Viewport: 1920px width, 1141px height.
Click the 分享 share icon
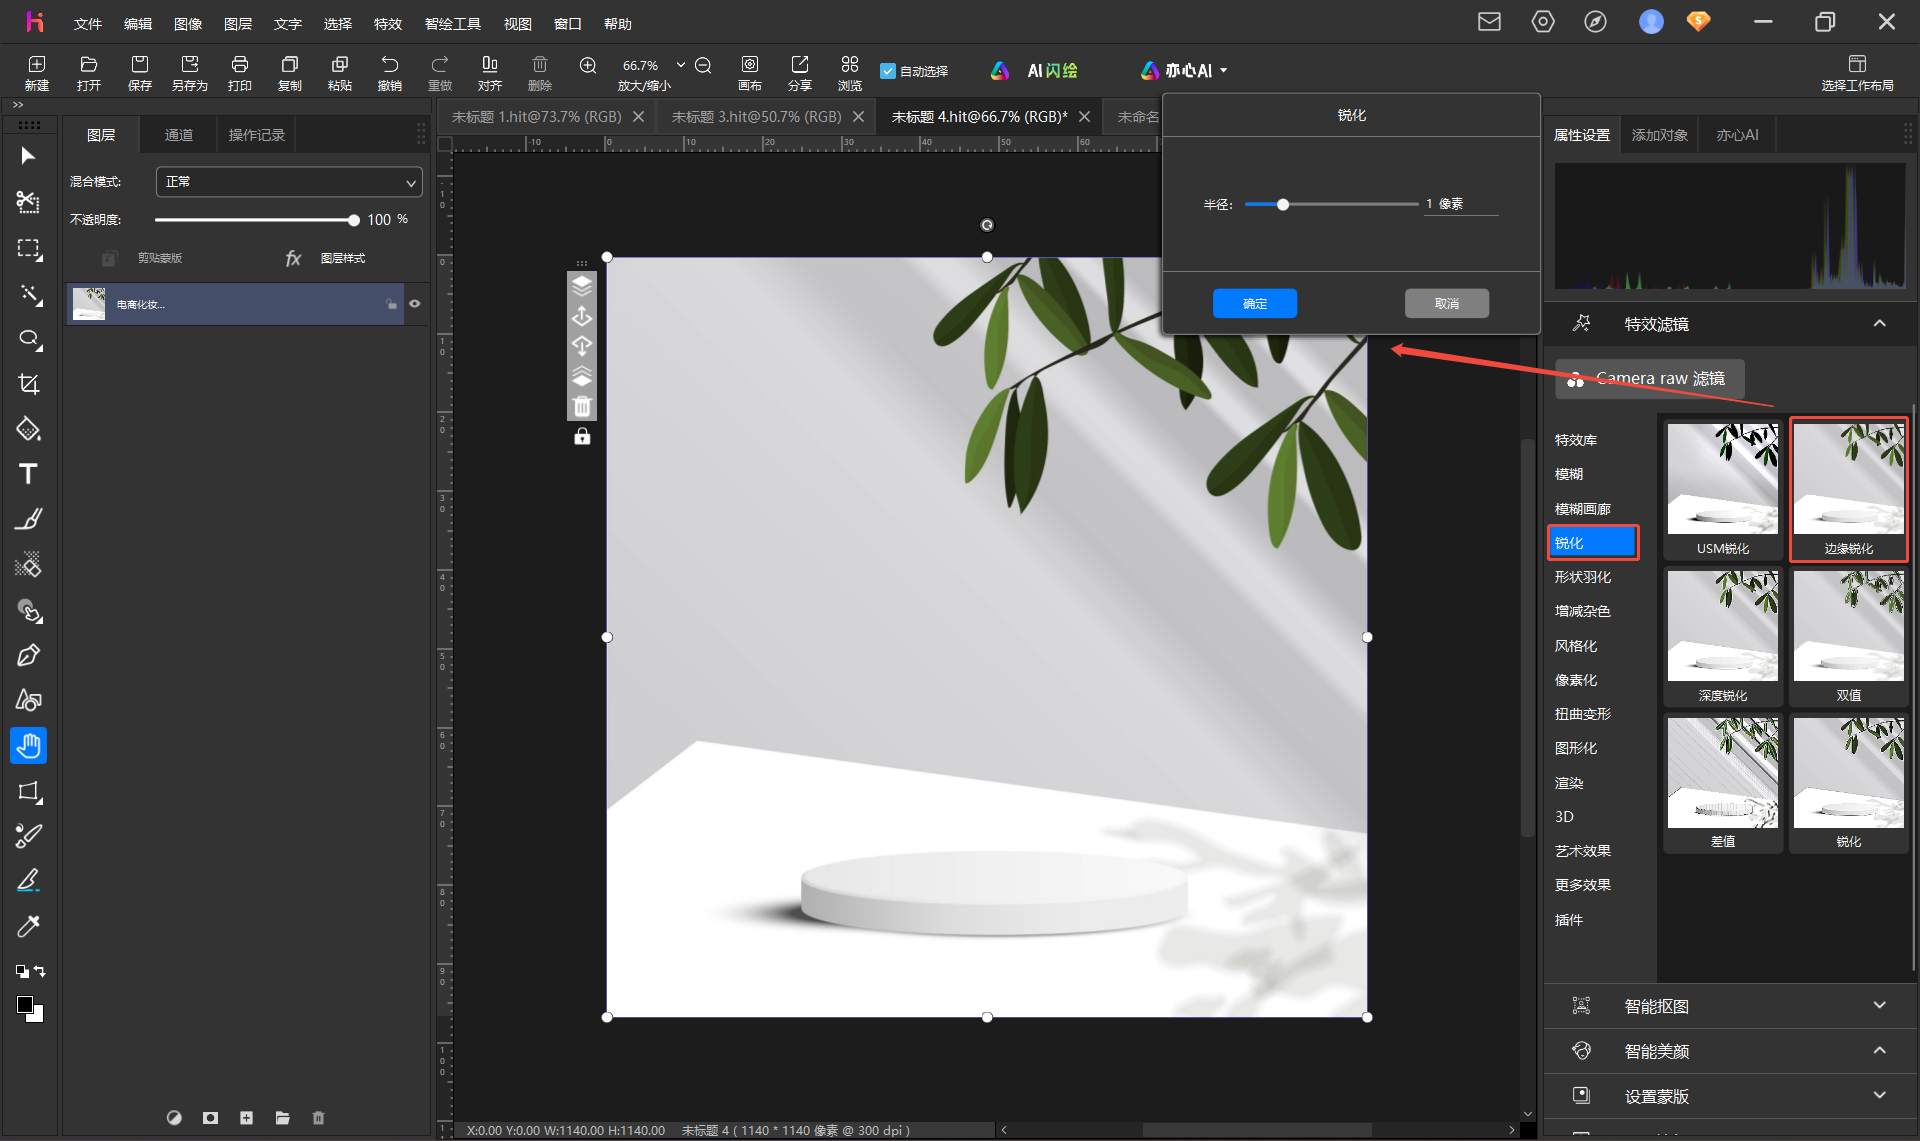point(800,72)
